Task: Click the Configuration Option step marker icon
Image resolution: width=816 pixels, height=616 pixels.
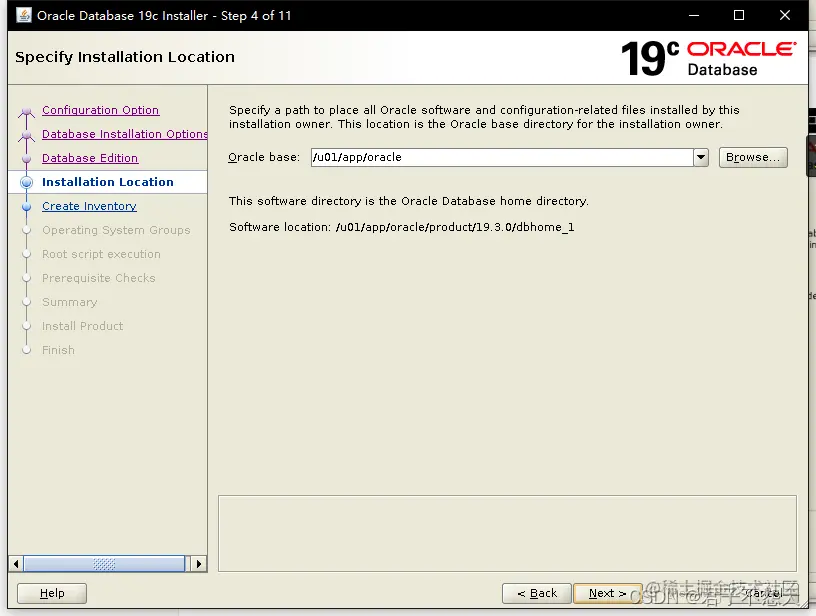Action: (x=27, y=111)
